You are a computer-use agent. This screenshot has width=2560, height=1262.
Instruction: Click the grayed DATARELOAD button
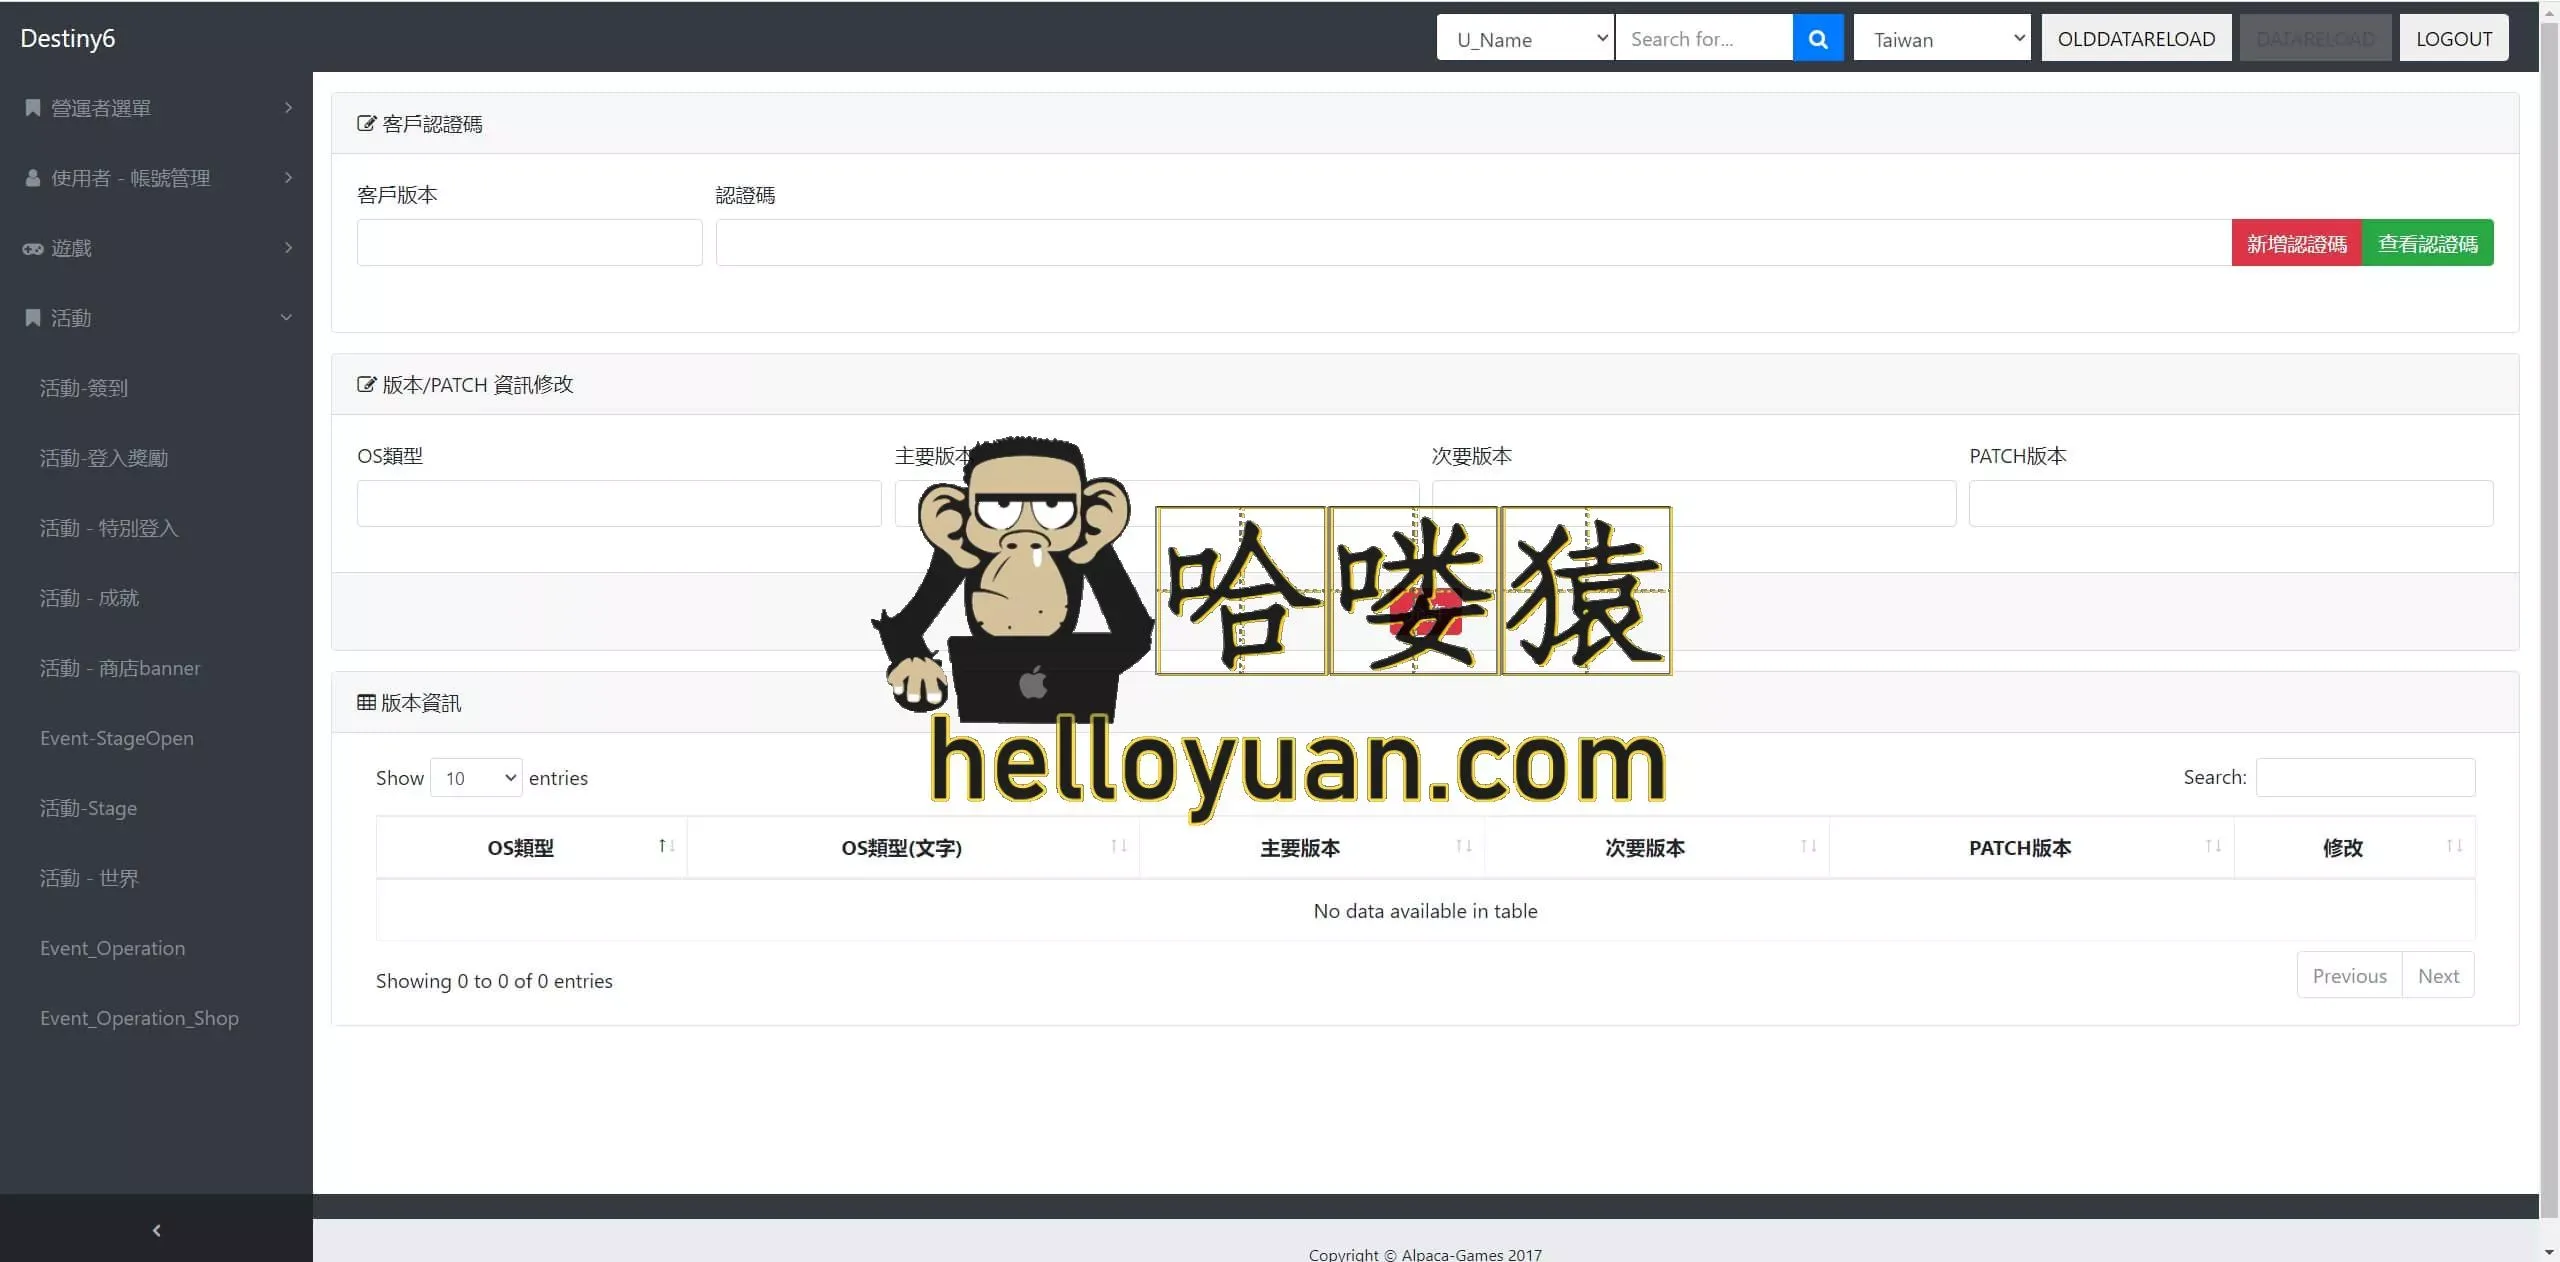click(2315, 38)
